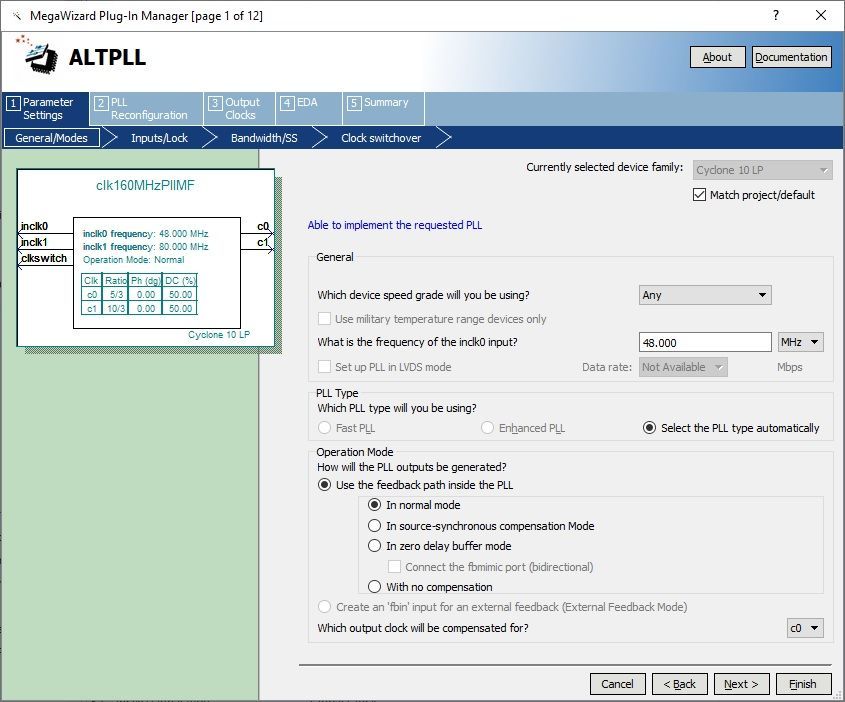Open the device speed grade dropdown
The width and height of the screenshot is (845, 702).
point(705,295)
